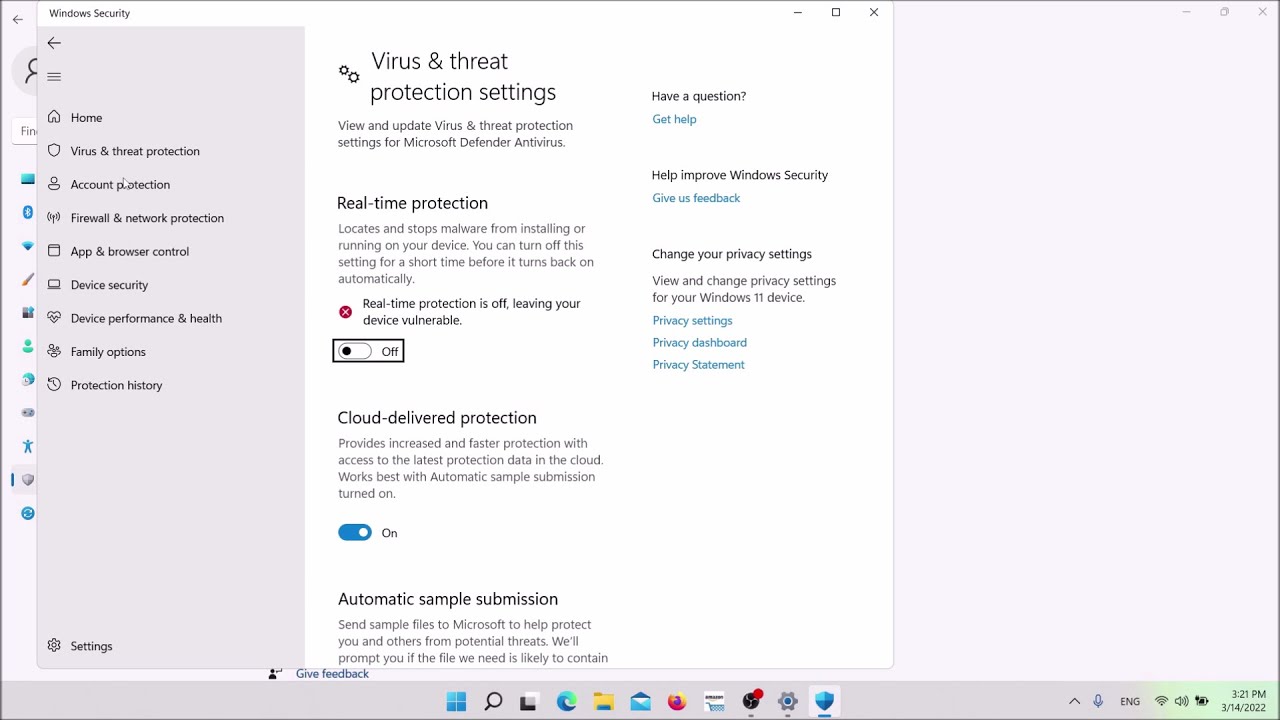Open taskbar Search magnifier
This screenshot has height=720, width=1280.
tap(493, 702)
